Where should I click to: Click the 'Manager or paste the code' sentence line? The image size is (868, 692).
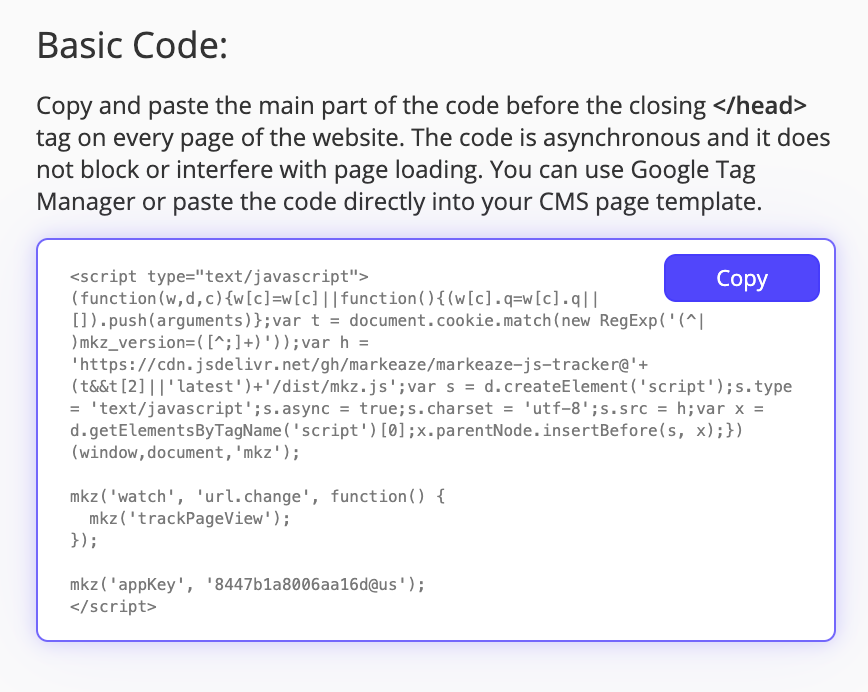click(399, 202)
